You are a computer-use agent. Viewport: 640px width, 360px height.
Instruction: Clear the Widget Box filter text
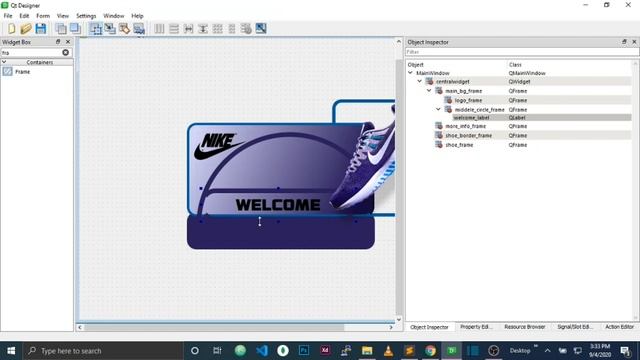tap(65, 53)
